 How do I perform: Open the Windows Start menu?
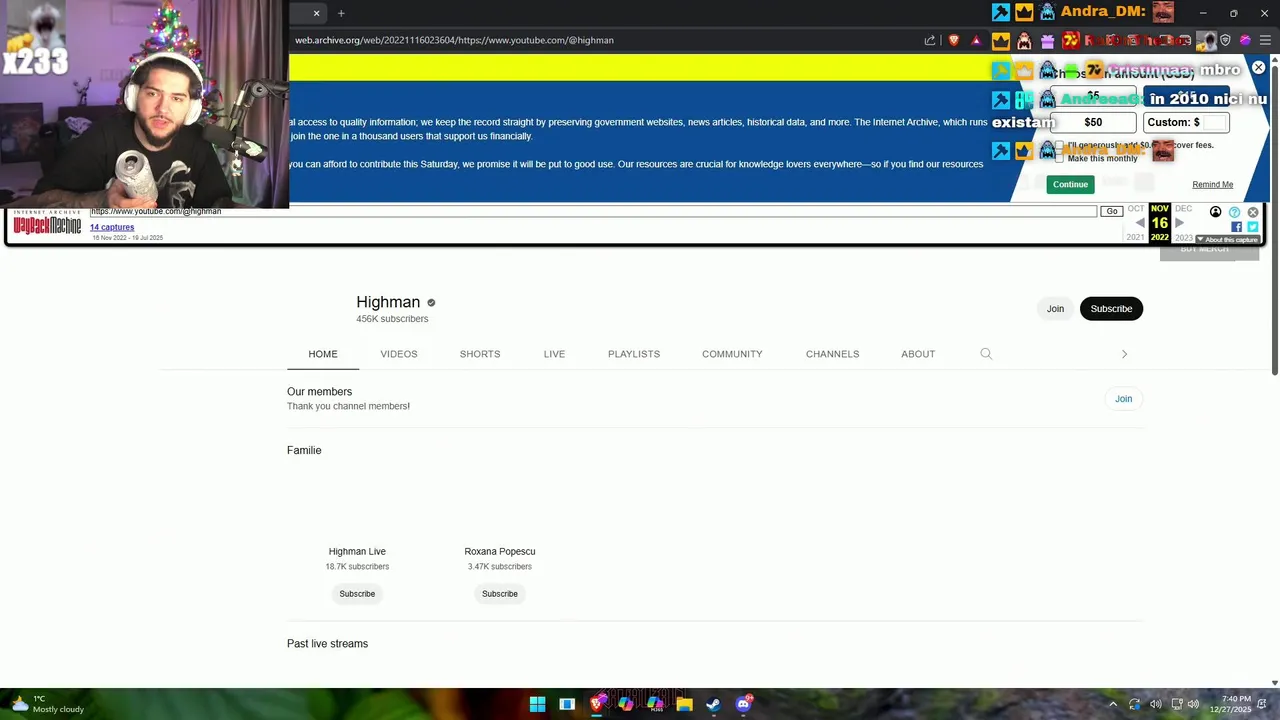(537, 704)
